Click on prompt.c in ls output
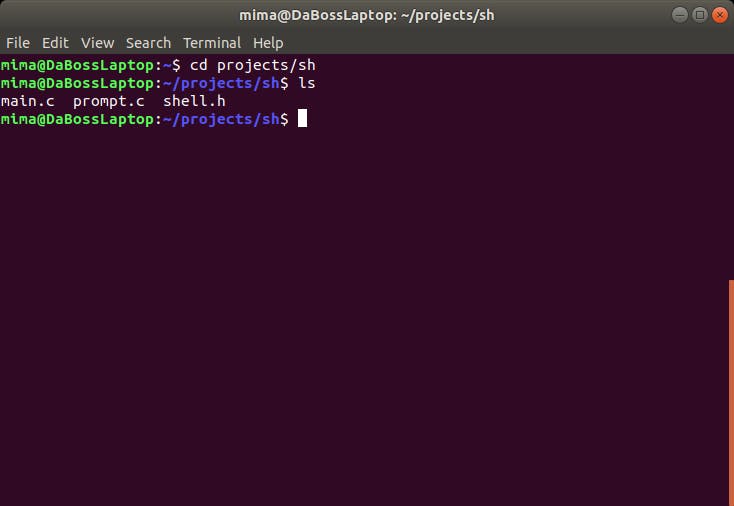Viewport: 734px width, 506px height. (109, 102)
